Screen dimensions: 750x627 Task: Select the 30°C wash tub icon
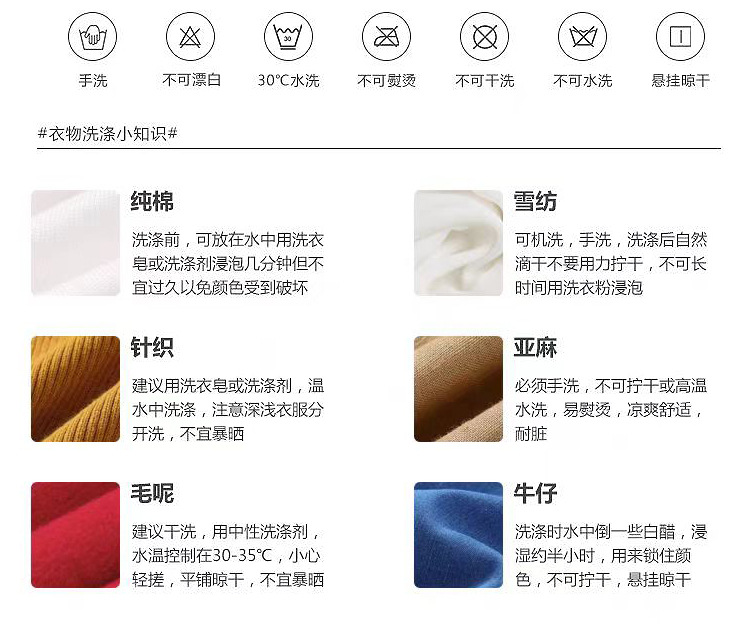tap(288, 36)
